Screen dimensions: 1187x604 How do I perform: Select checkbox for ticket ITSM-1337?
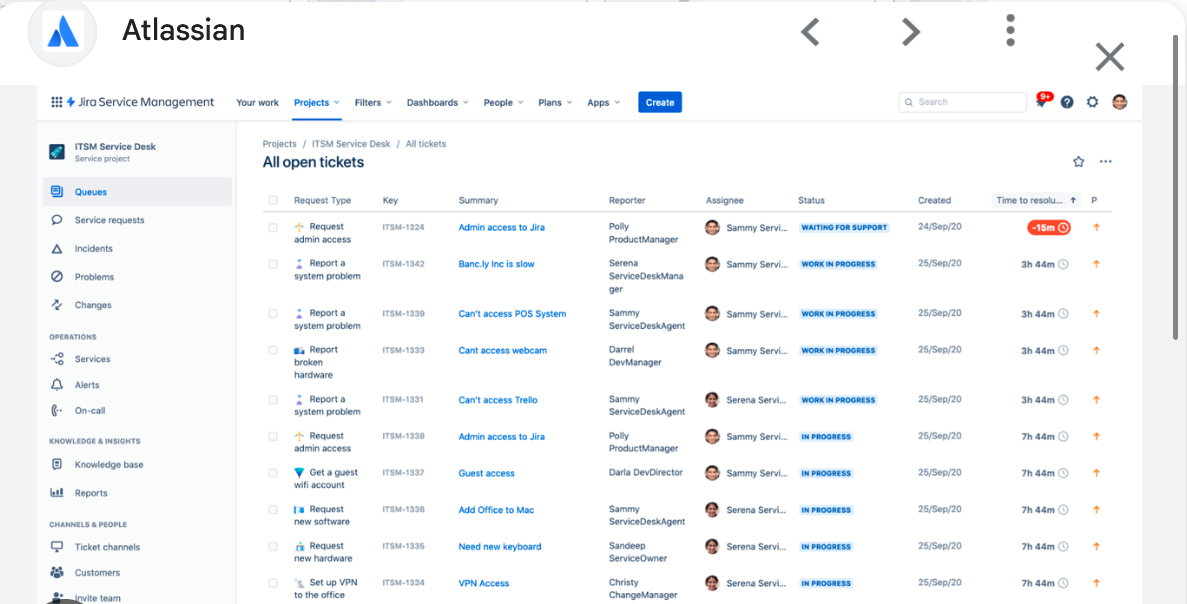coord(273,473)
